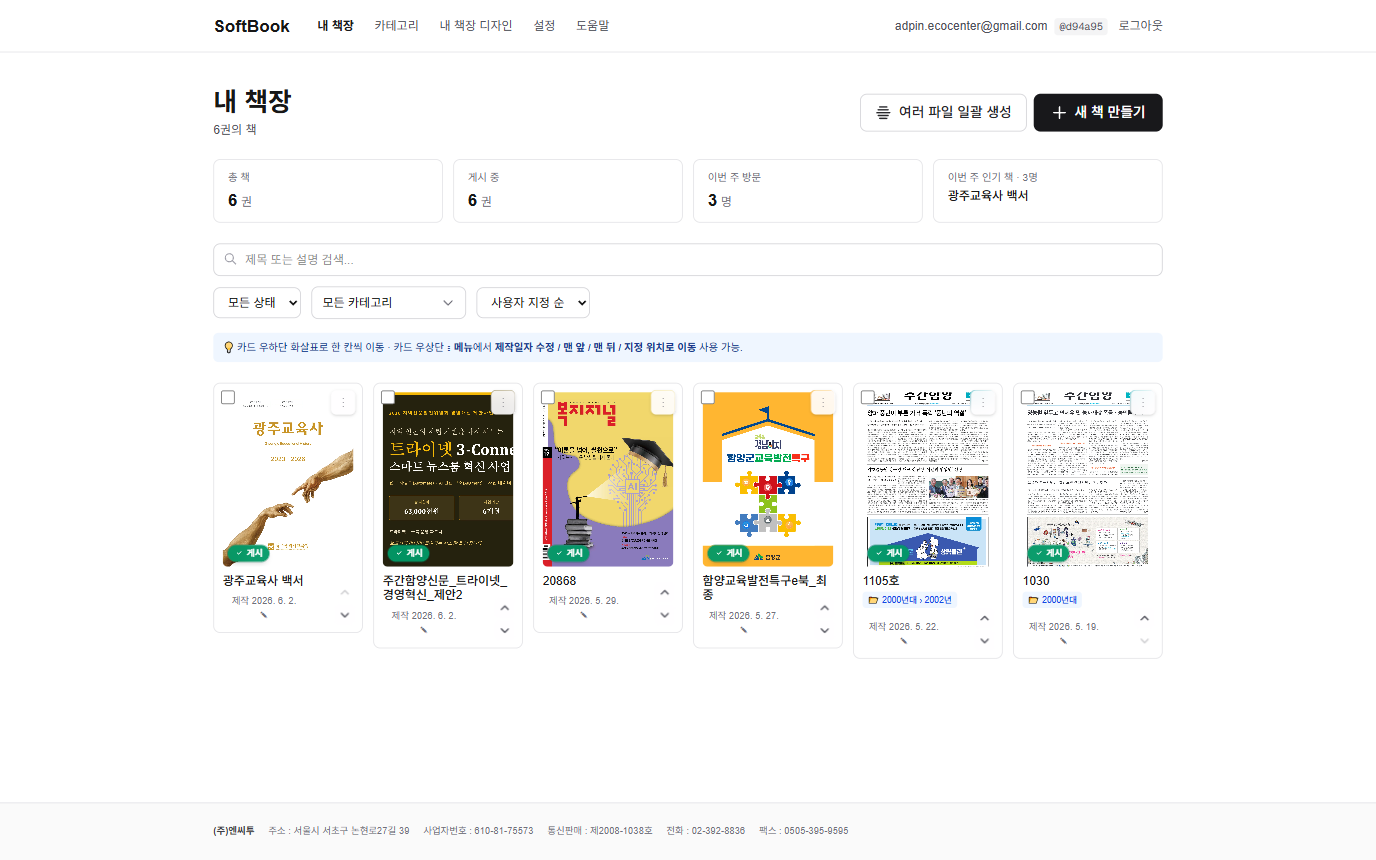Tick the checkbox on 1105호 card

[868, 397]
